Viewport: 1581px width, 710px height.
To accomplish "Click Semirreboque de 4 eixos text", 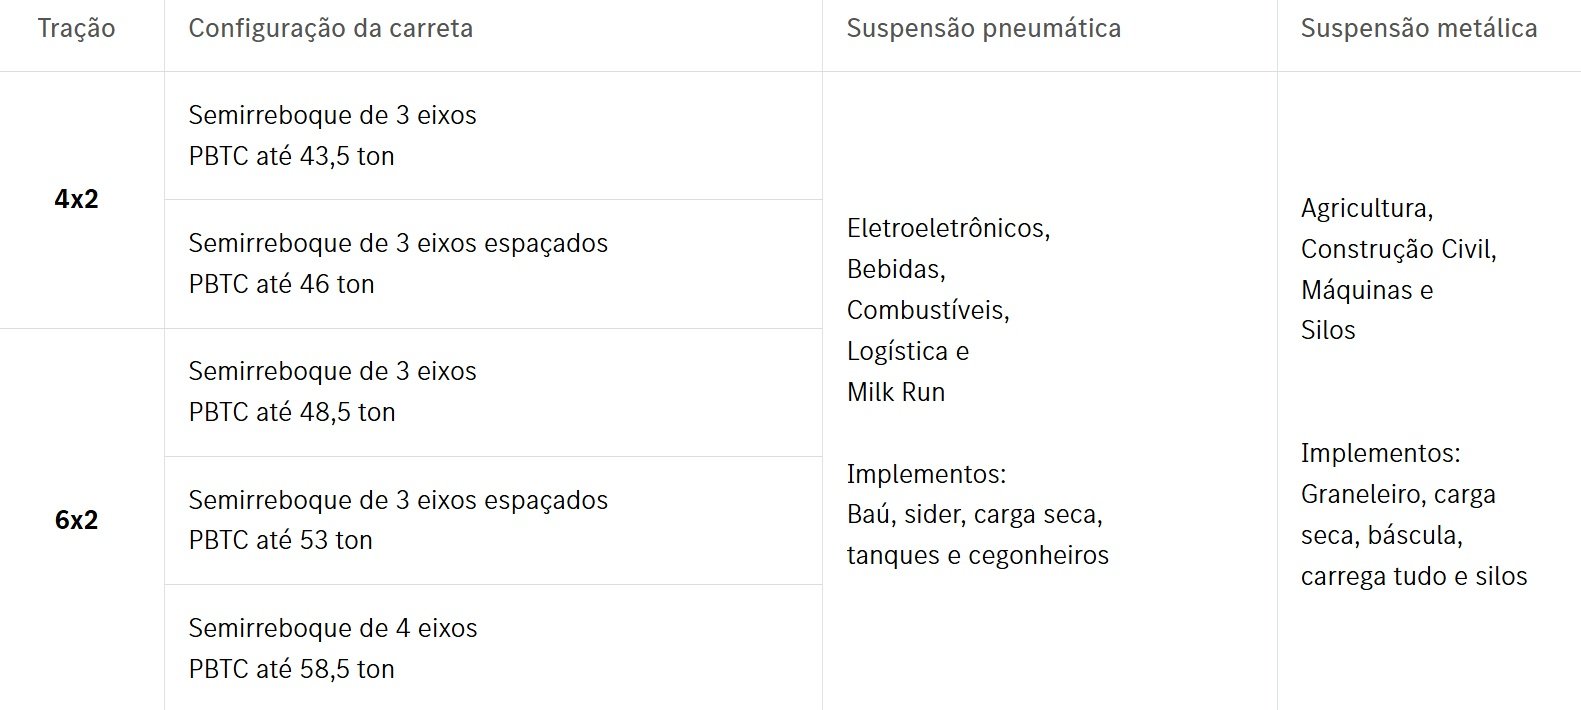I will tap(332, 628).
